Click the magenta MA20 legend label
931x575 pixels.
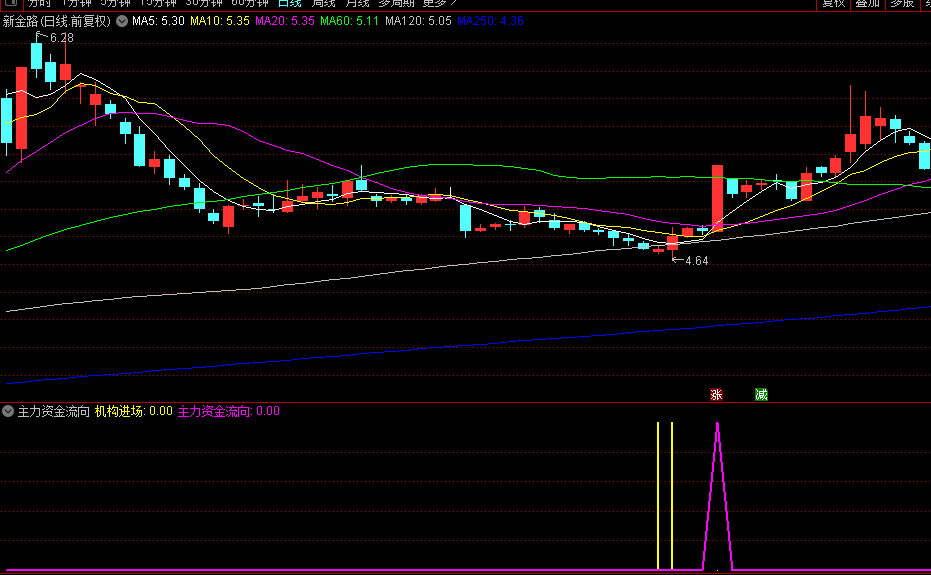coord(285,21)
